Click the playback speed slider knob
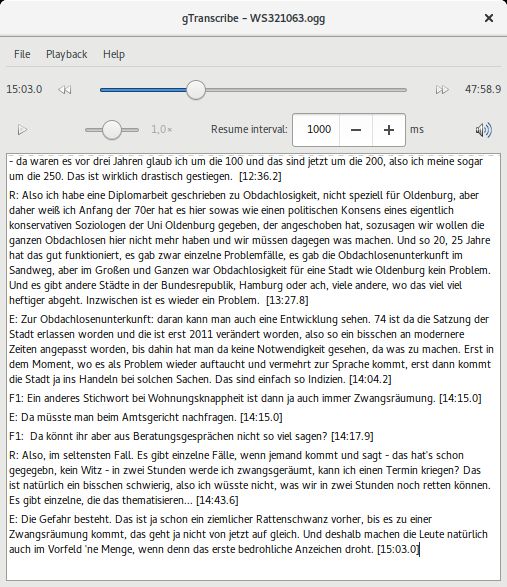The width and height of the screenshot is (507, 587). pyautogui.click(x=112, y=130)
